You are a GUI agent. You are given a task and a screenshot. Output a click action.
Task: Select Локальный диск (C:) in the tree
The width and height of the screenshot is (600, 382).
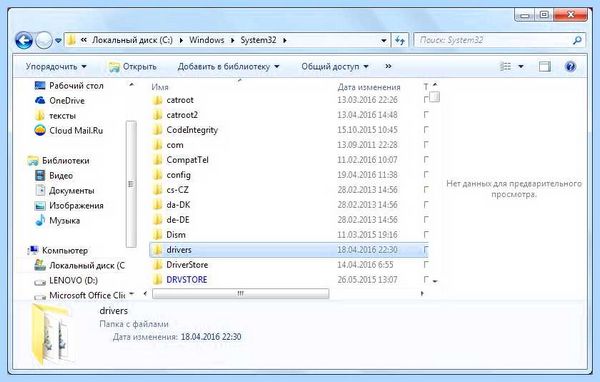(x=79, y=265)
